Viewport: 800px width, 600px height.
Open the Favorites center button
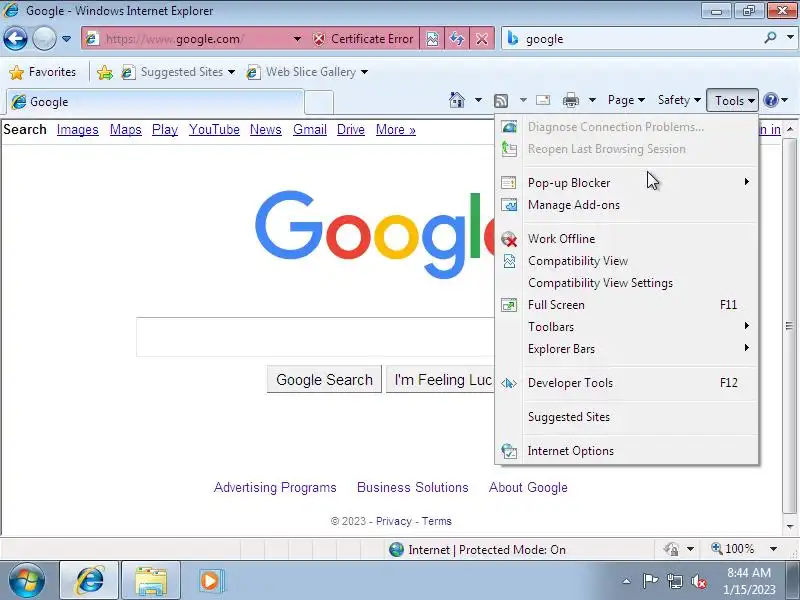[x=42, y=72]
